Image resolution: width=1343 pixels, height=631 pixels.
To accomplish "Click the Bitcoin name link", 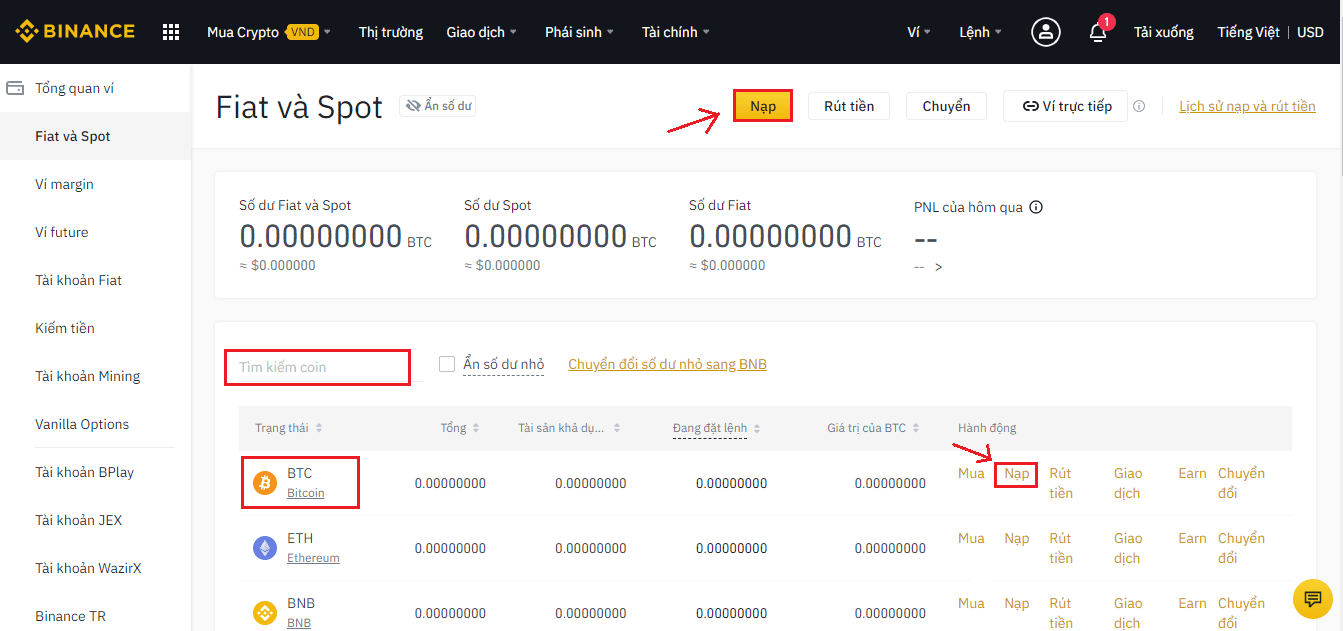I will point(305,493).
